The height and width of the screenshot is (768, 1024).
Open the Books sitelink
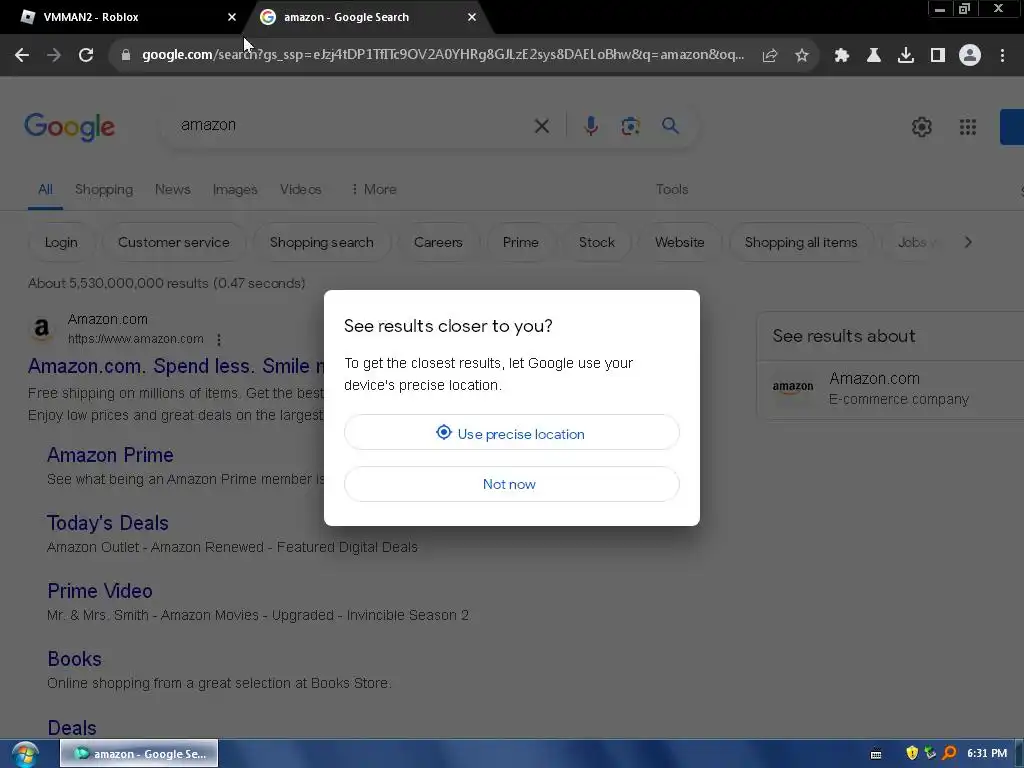74,659
